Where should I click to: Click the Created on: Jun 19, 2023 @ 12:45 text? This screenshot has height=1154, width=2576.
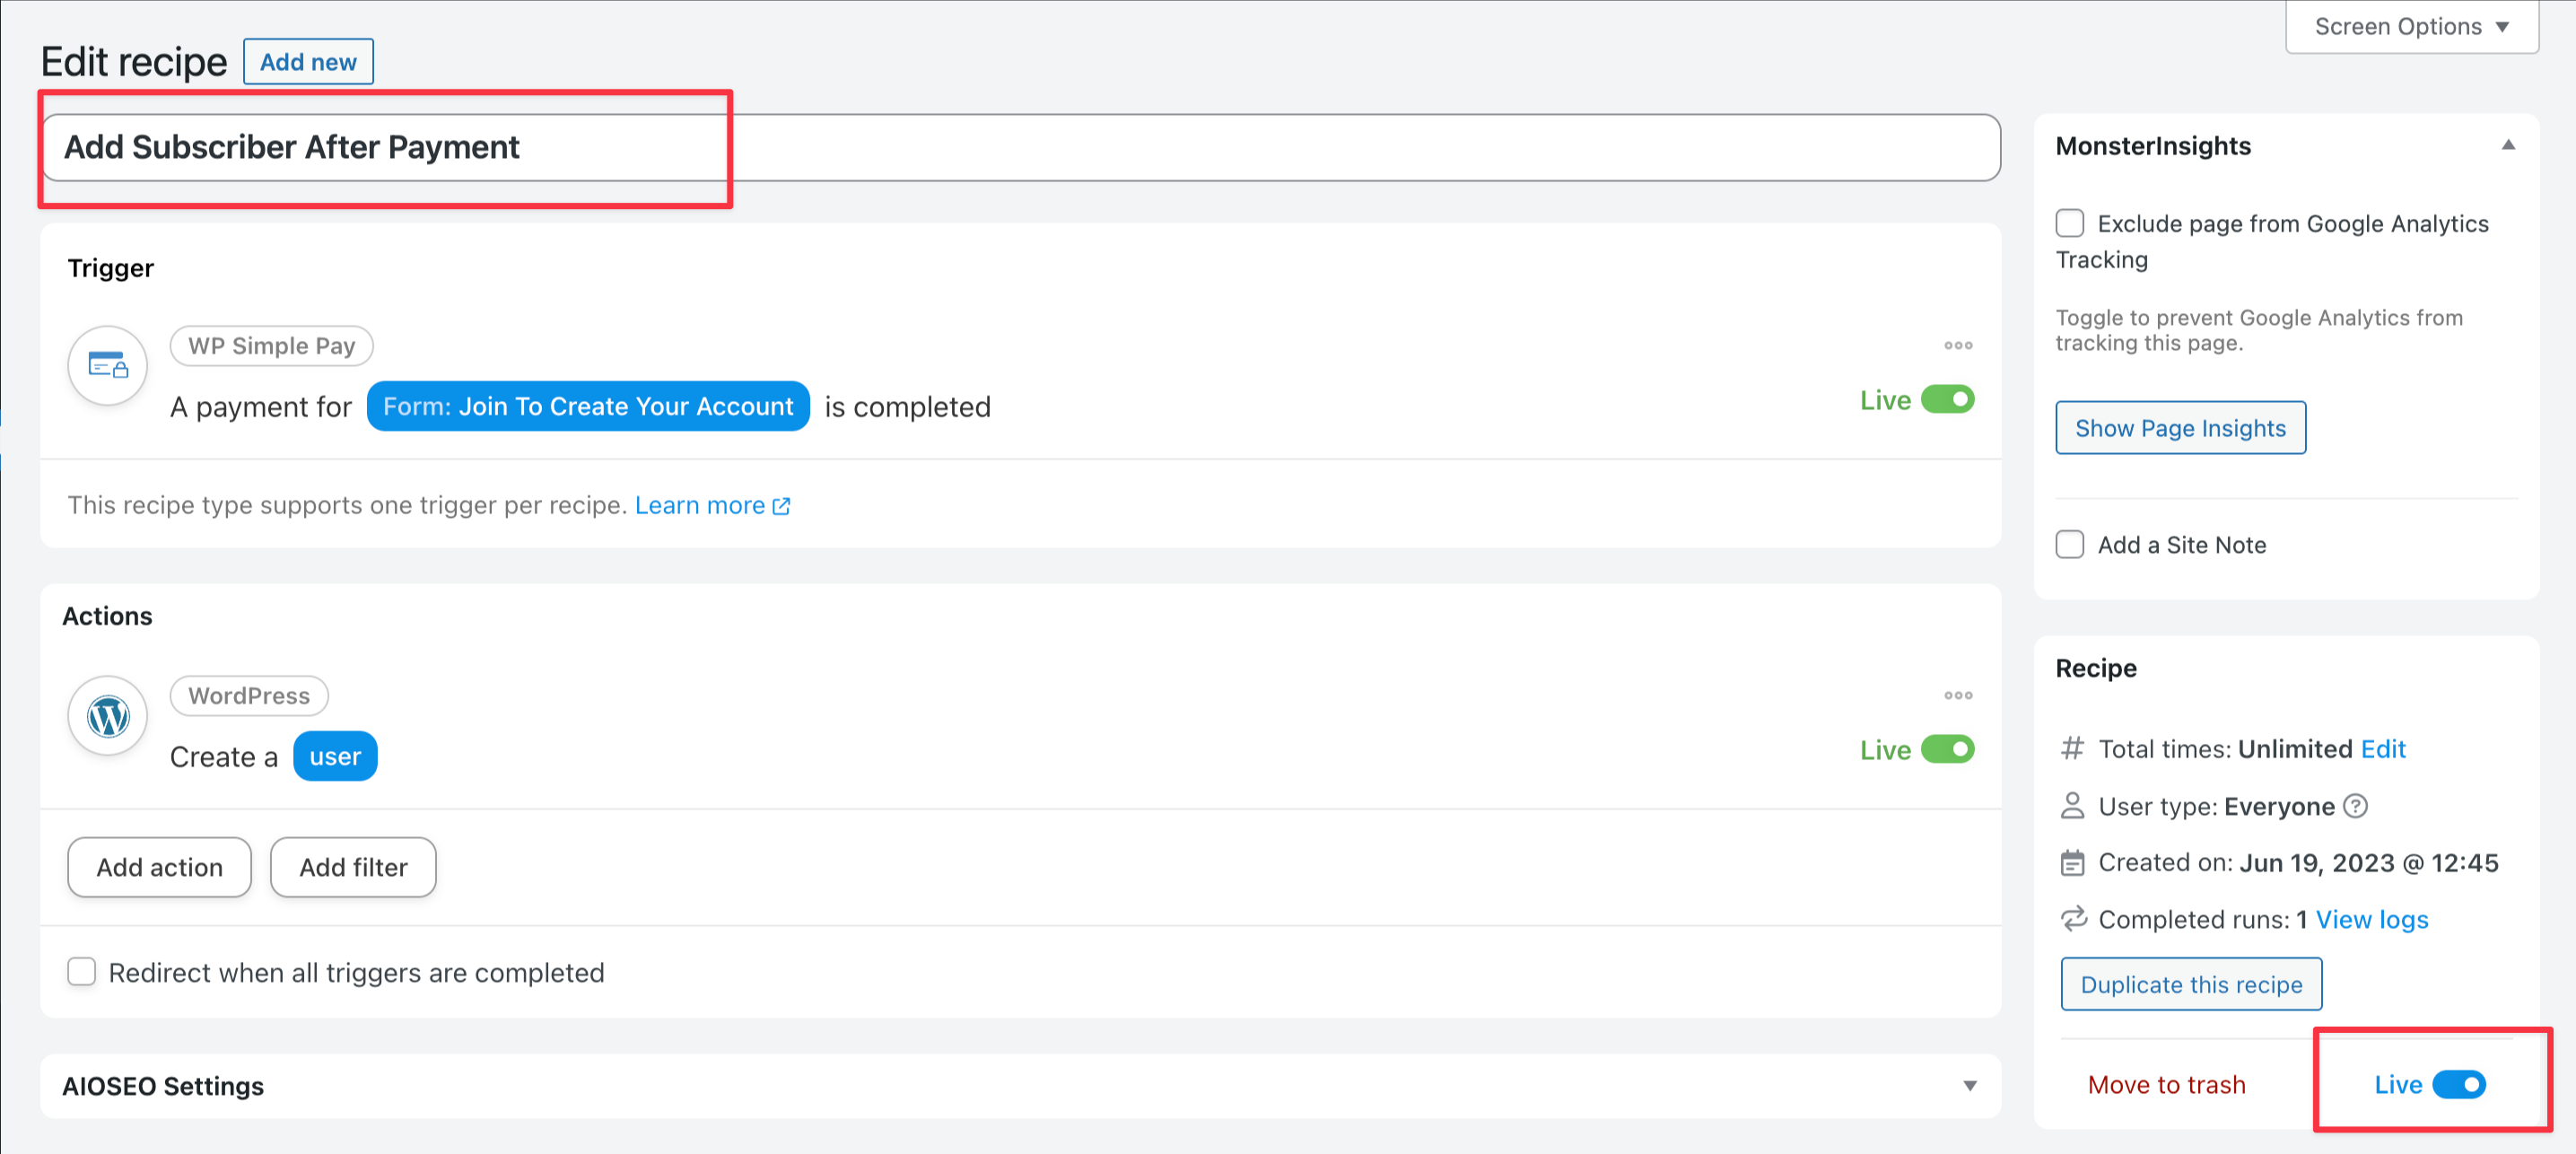2298,863
